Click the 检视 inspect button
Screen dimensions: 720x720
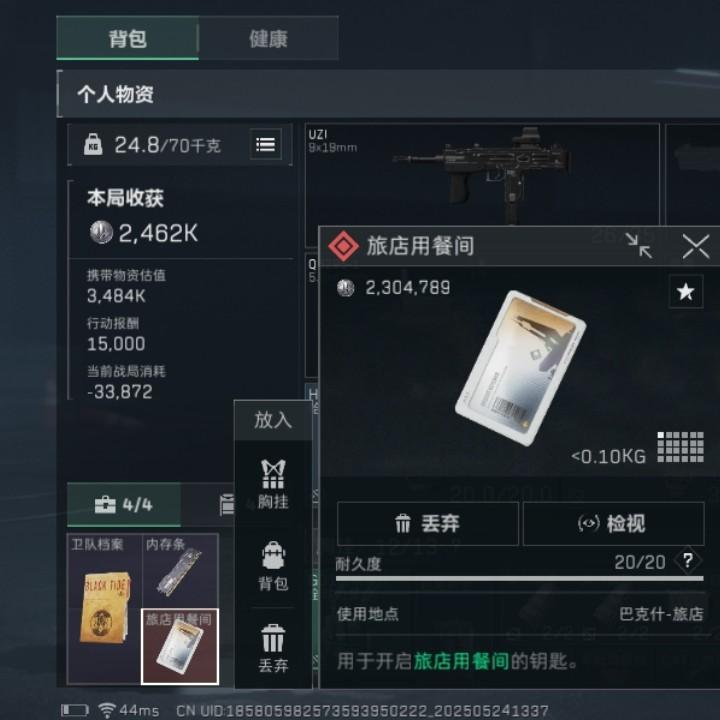[613, 523]
